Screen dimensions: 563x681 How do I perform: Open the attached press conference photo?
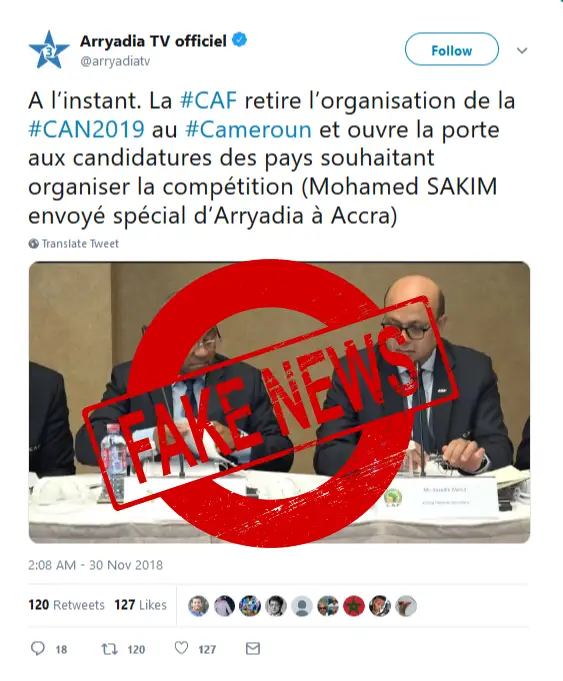pyautogui.click(x=279, y=402)
